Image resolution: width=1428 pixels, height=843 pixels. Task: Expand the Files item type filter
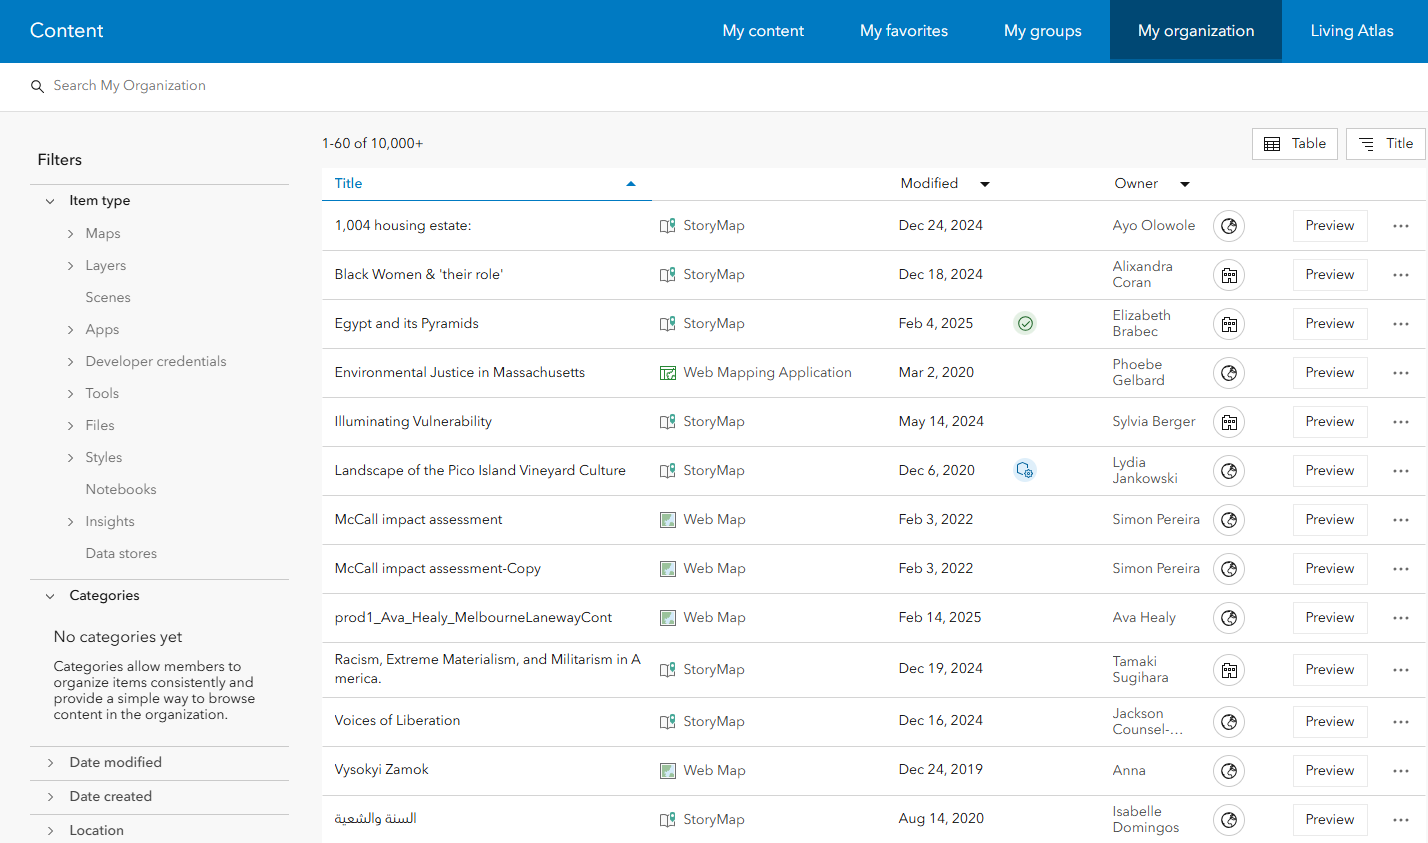70,426
